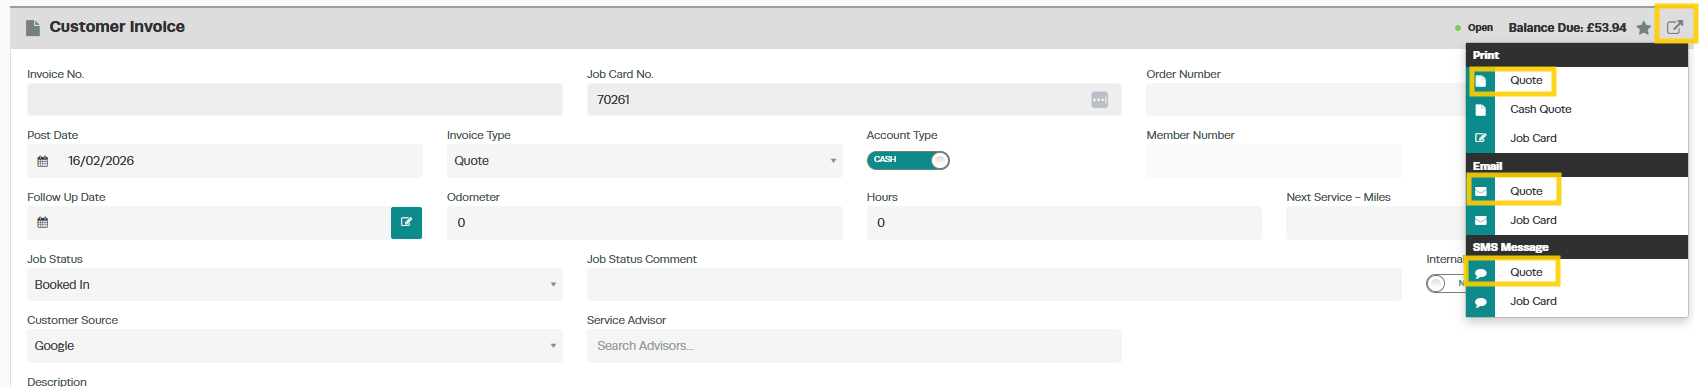Select Quote under SMS Message

coord(1526,273)
